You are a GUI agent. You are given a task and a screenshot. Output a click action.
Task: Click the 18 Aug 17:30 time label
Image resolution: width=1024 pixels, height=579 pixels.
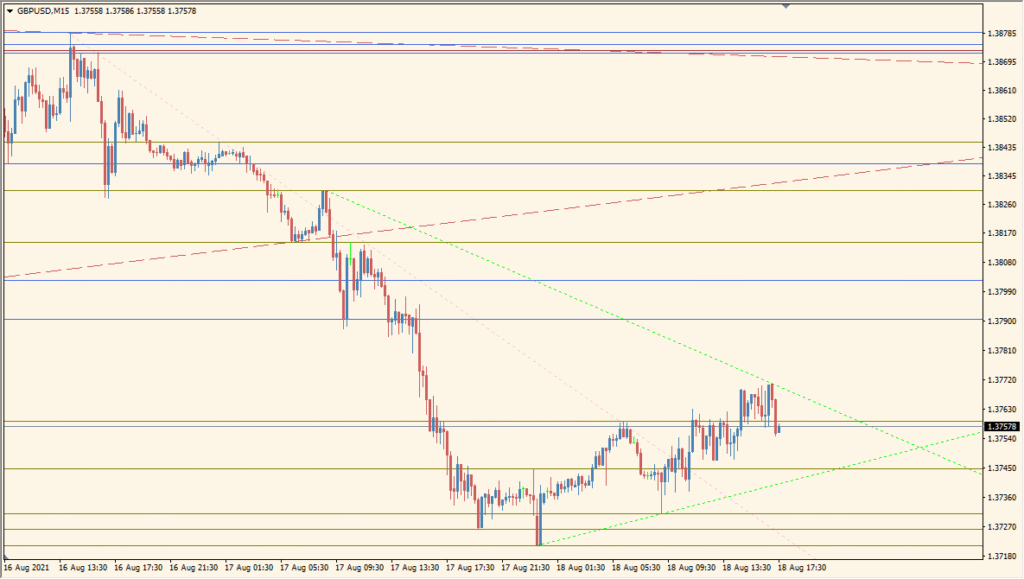tap(802, 568)
